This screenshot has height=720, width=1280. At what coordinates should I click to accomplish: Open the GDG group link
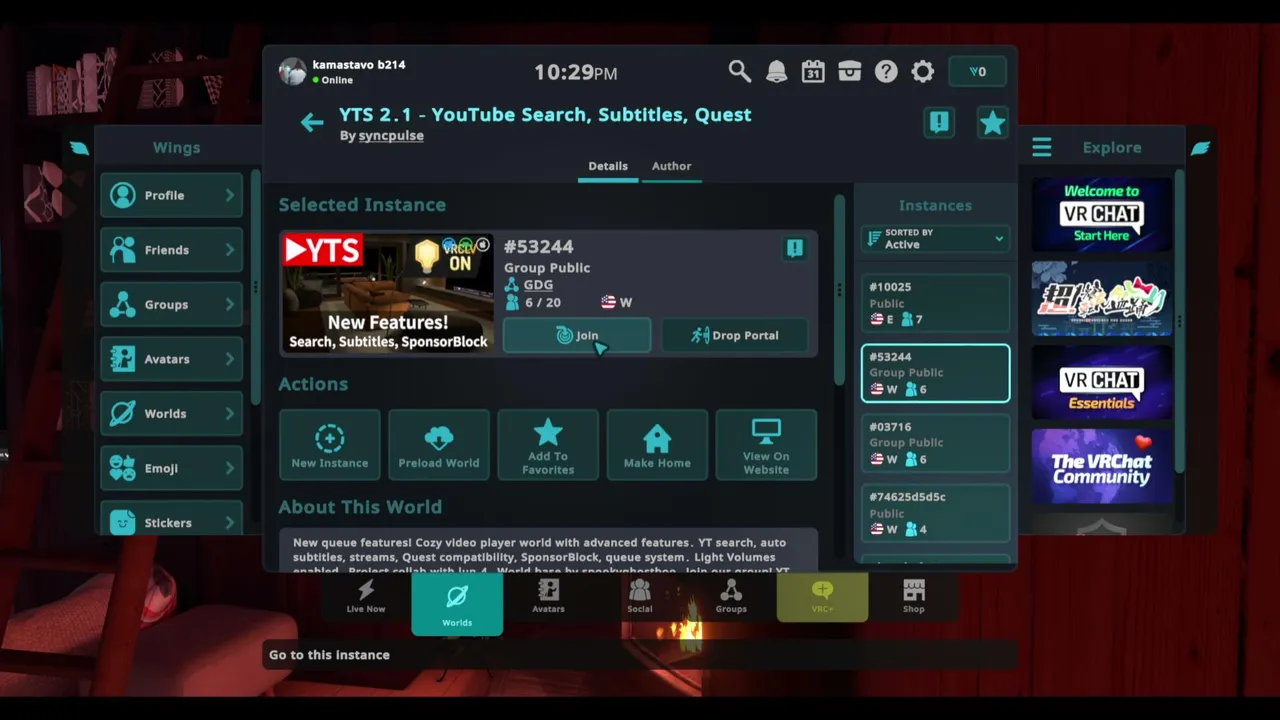[538, 285]
